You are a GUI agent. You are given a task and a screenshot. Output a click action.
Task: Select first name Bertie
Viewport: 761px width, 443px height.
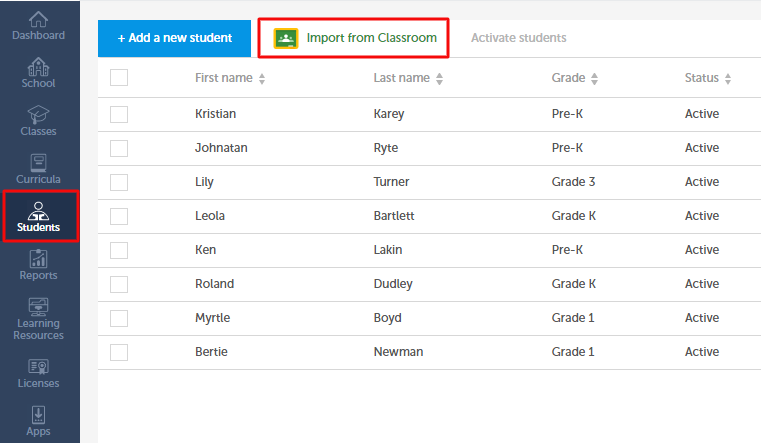211,352
